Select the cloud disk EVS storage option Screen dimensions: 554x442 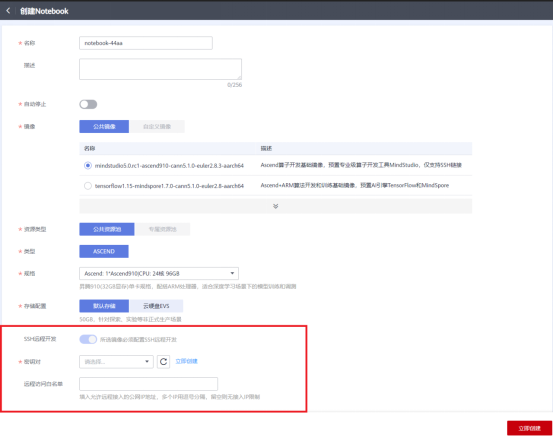coord(156,306)
